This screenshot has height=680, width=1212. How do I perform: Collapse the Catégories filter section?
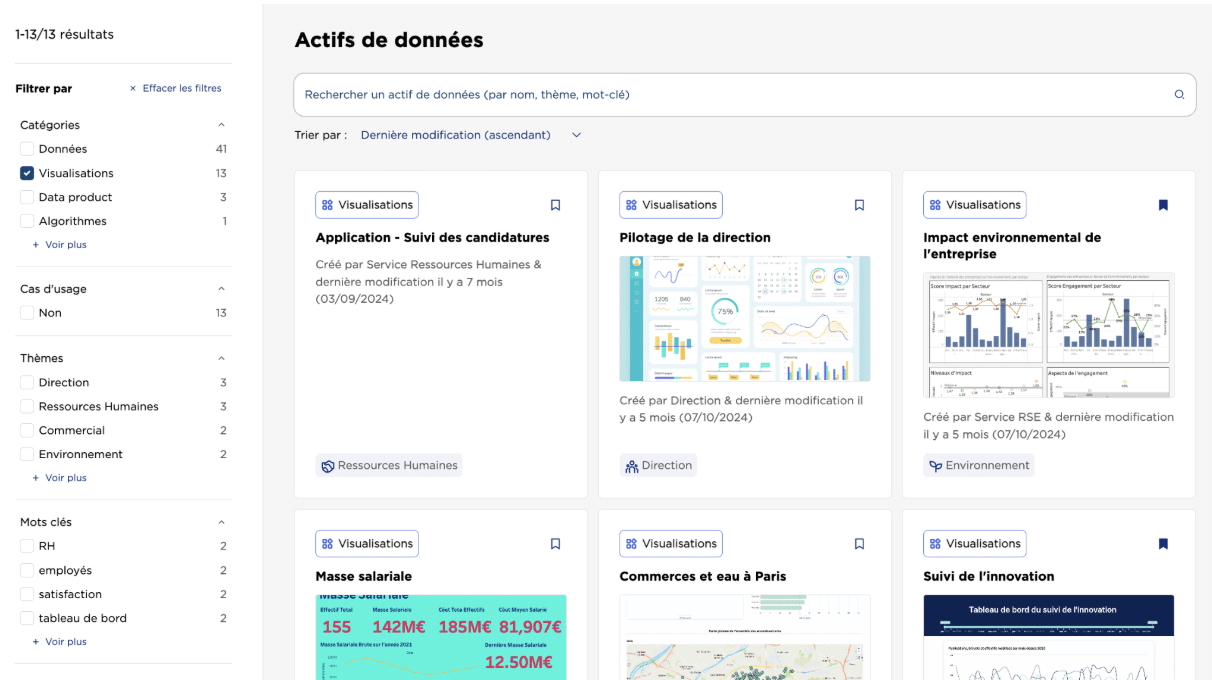221,125
